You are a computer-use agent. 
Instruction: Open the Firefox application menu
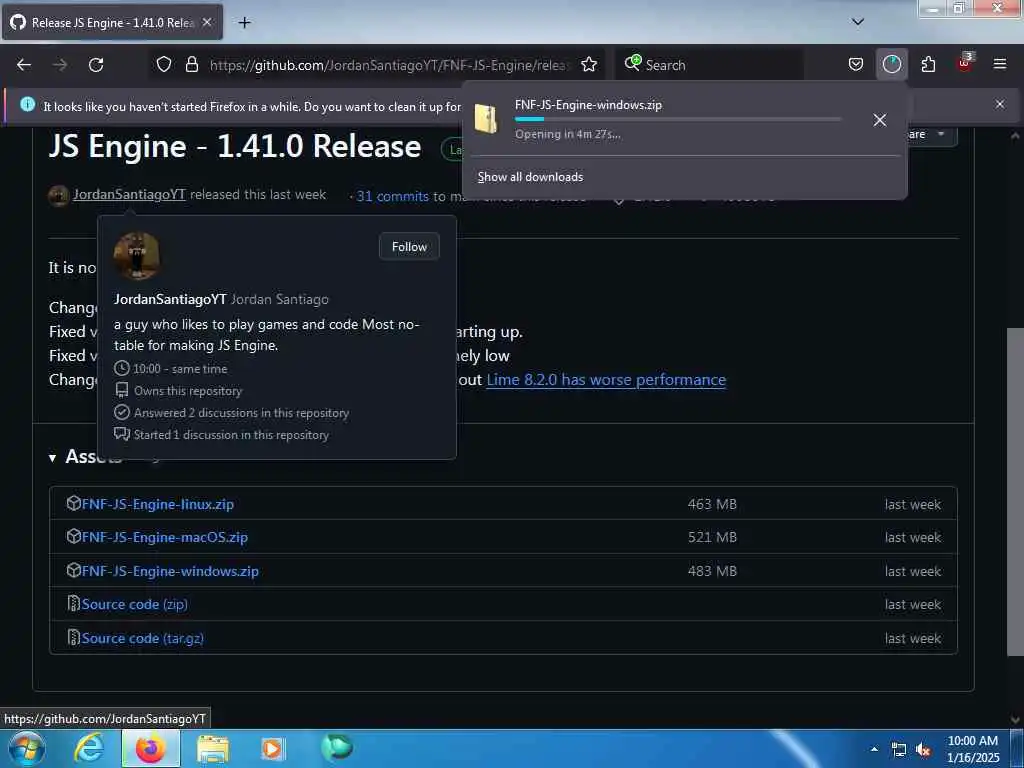1000,64
